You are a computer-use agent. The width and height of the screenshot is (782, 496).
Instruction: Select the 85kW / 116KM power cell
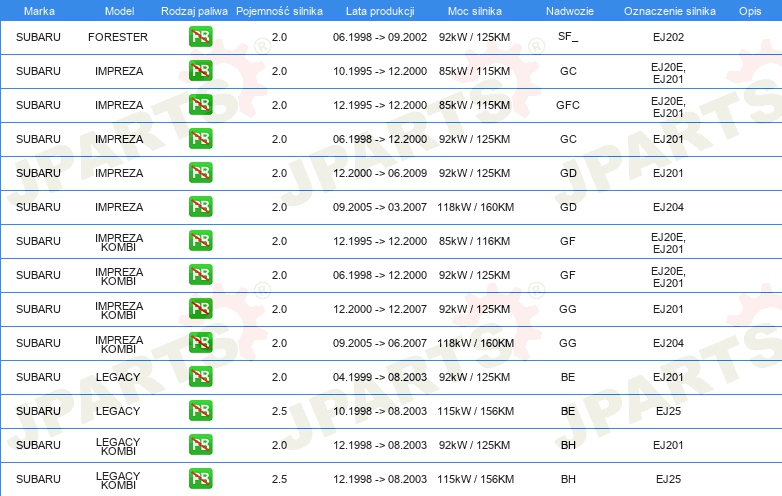tap(474, 241)
